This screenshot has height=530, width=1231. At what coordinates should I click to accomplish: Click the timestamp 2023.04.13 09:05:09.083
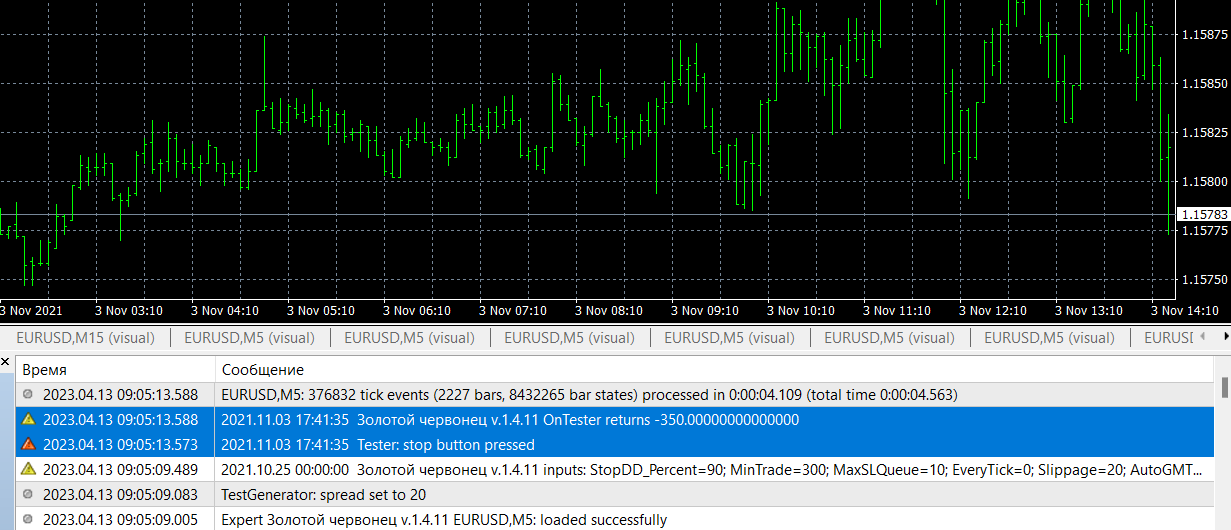[120, 495]
